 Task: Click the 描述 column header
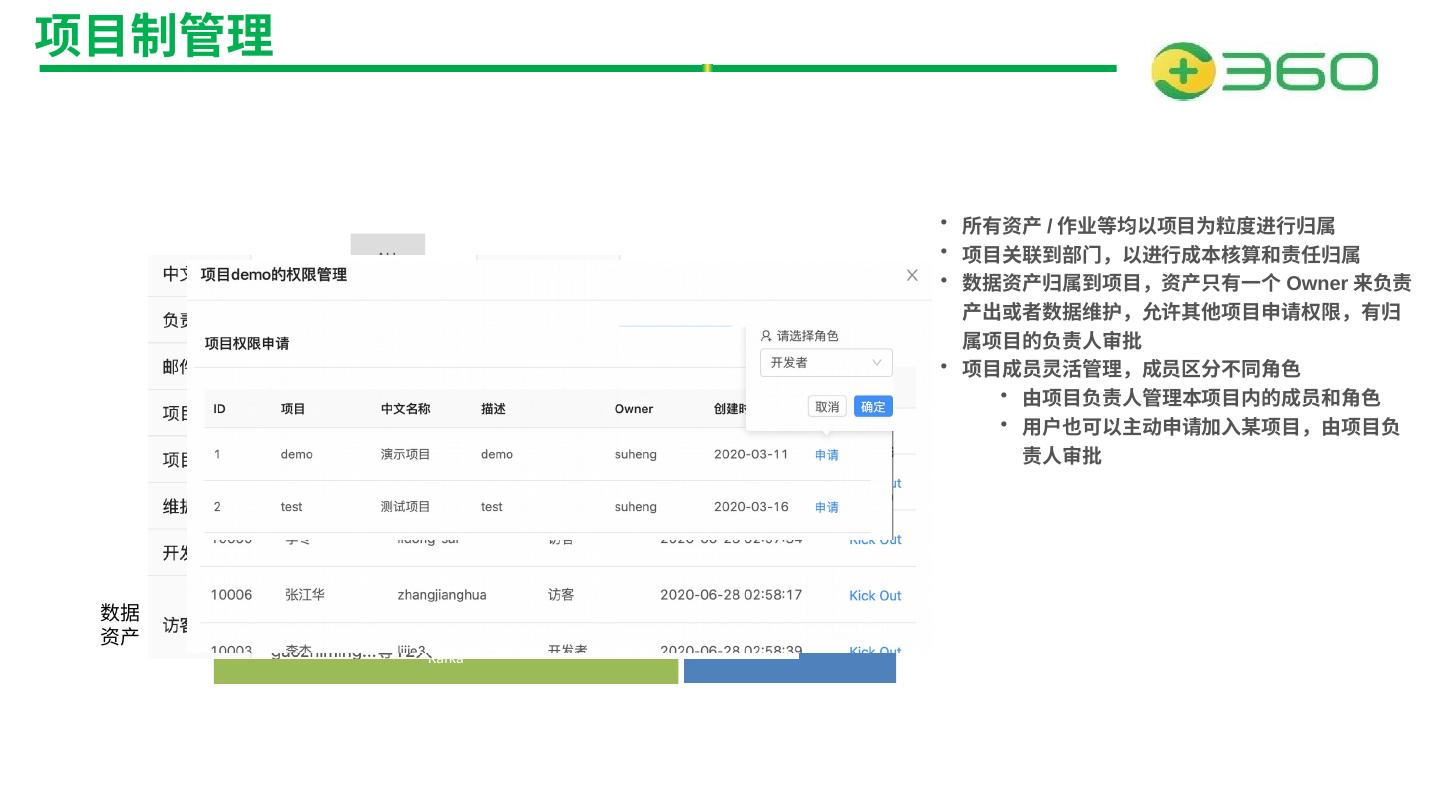(x=493, y=409)
